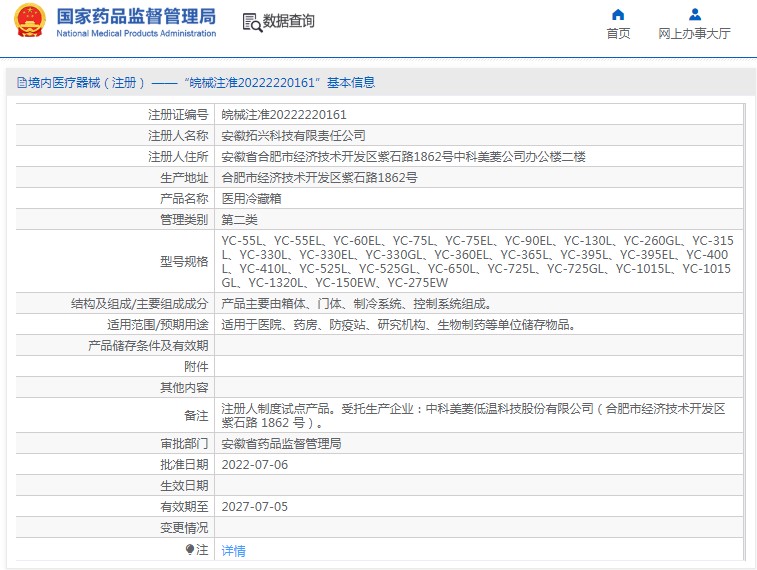Click National Medical Products Administration text
This screenshot has height=570, width=757.
136,33
